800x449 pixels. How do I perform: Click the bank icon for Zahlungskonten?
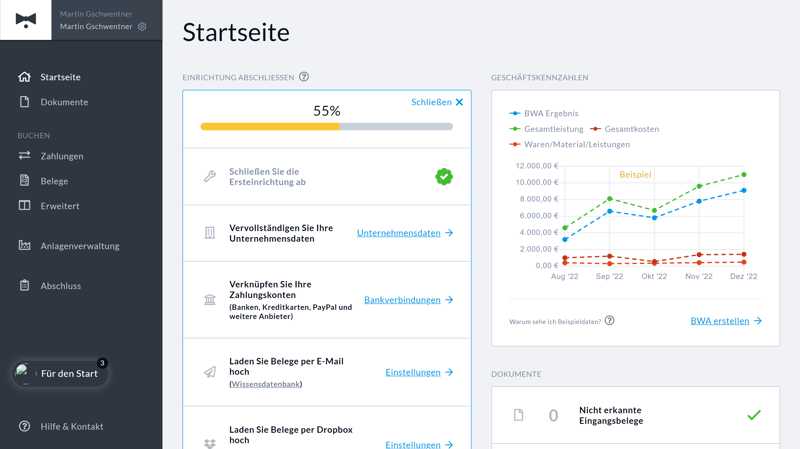pyautogui.click(x=210, y=300)
